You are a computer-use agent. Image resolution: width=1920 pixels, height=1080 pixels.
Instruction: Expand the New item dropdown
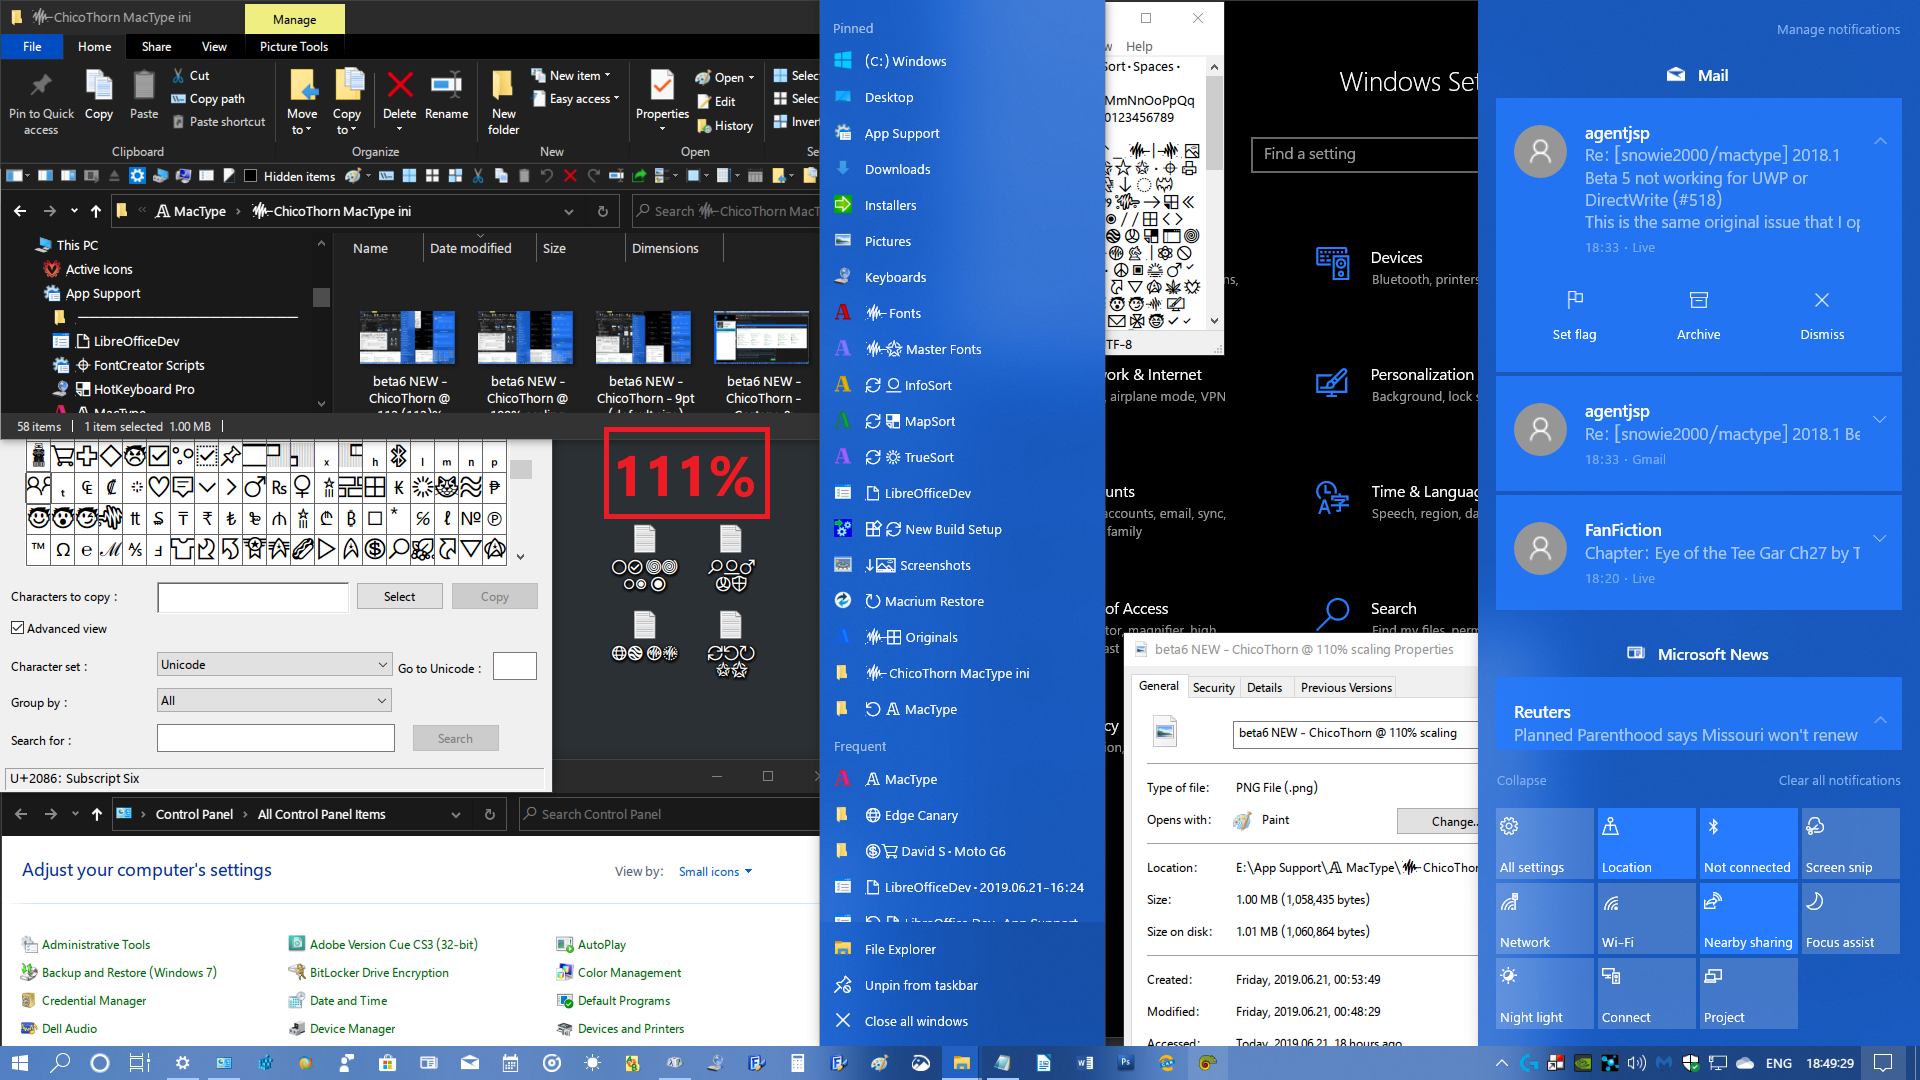tap(570, 75)
